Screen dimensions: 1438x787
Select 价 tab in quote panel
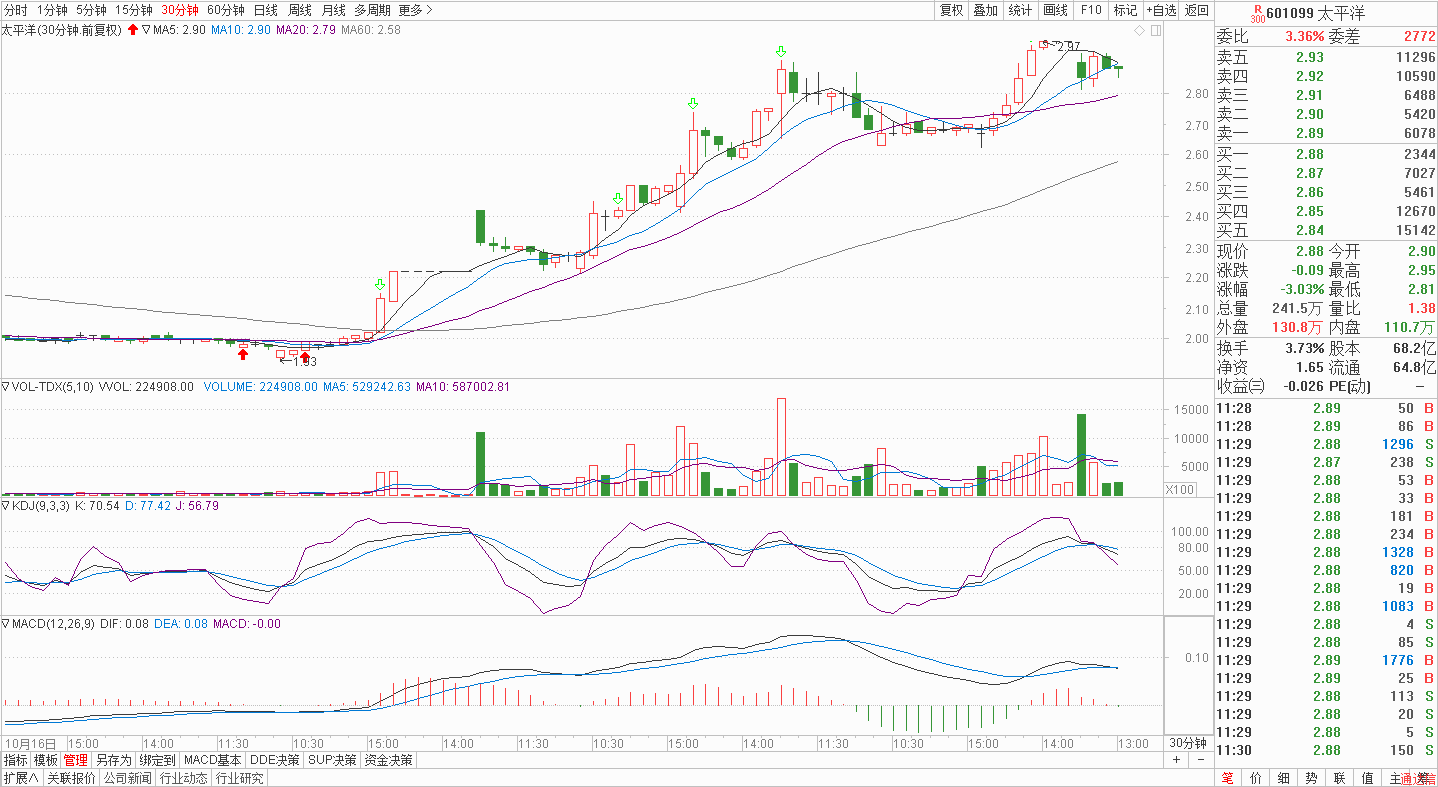(x=1255, y=778)
